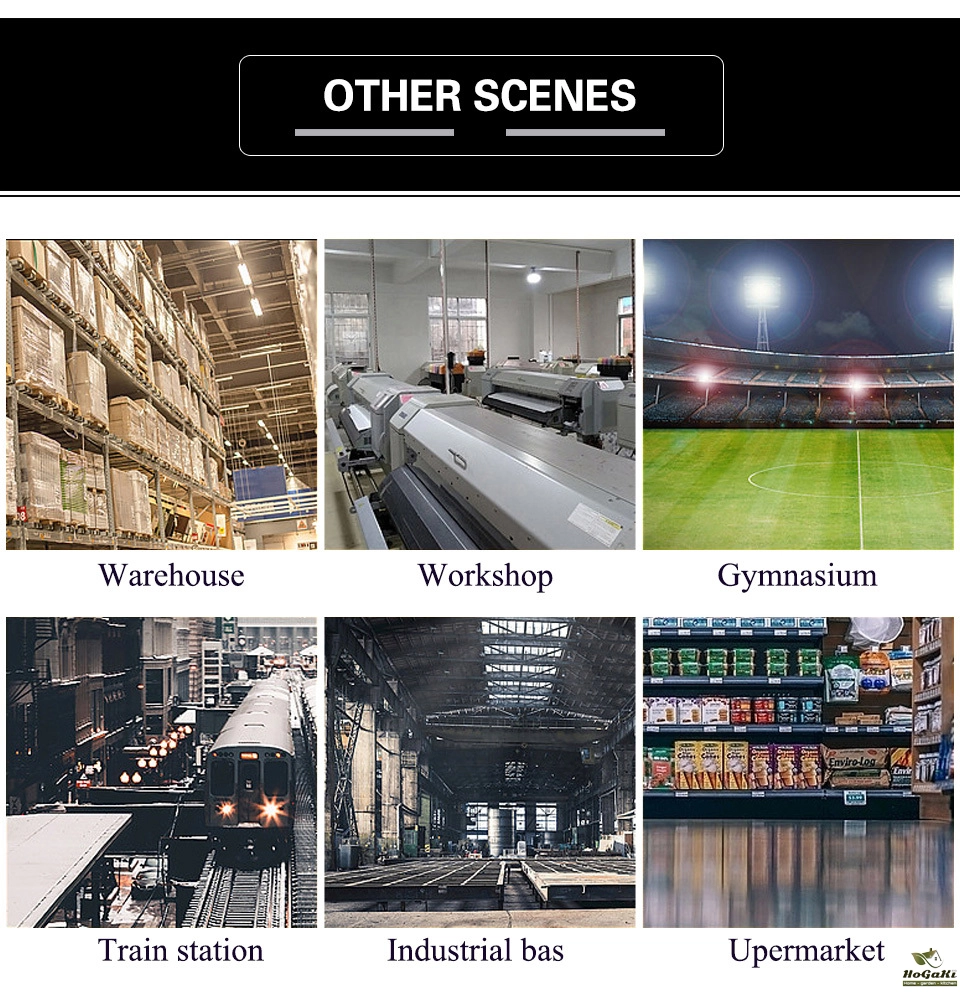This screenshot has height=1000, width=960.
Task: Click the HoGaKi logo icon
Action: [930, 967]
